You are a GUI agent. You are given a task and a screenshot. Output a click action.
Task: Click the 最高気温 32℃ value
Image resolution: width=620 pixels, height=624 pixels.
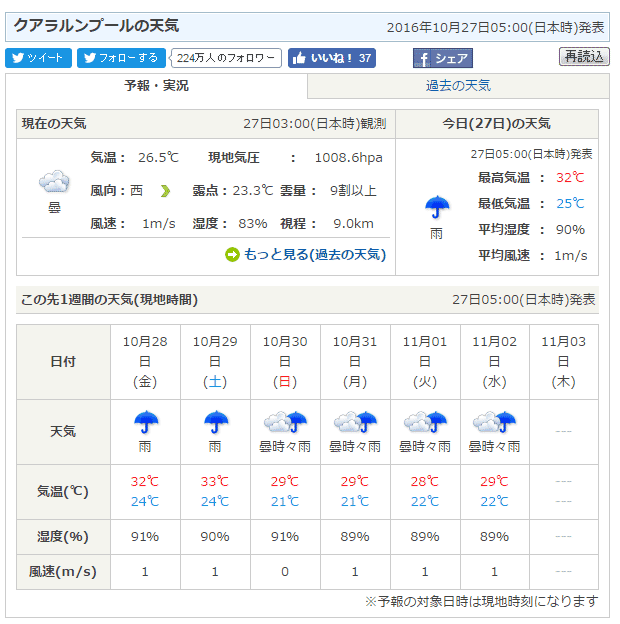(570, 177)
